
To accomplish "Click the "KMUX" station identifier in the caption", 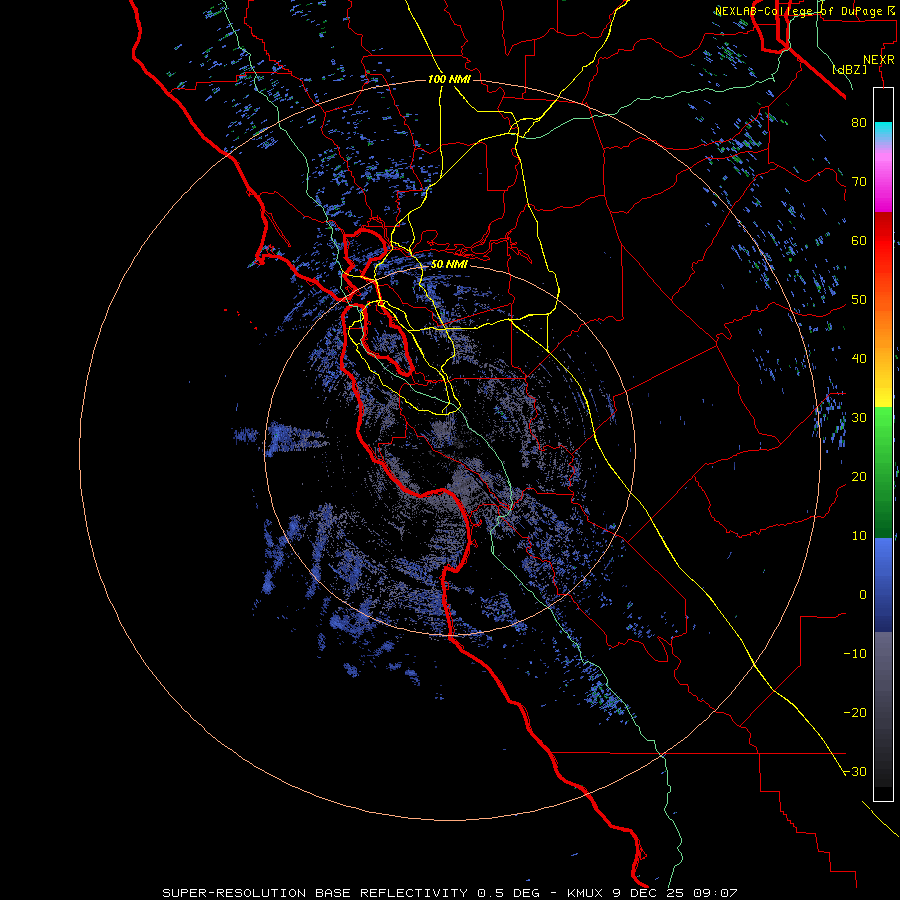I will point(586,893).
